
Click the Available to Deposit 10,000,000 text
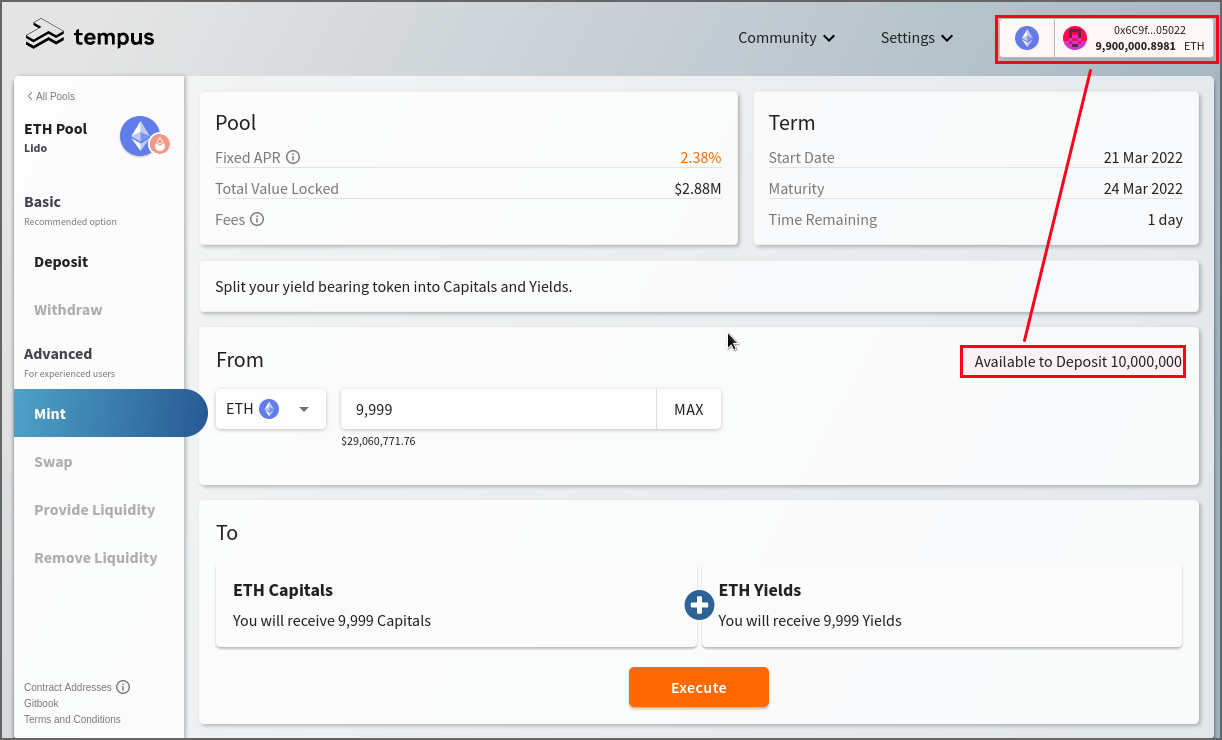click(x=1078, y=361)
